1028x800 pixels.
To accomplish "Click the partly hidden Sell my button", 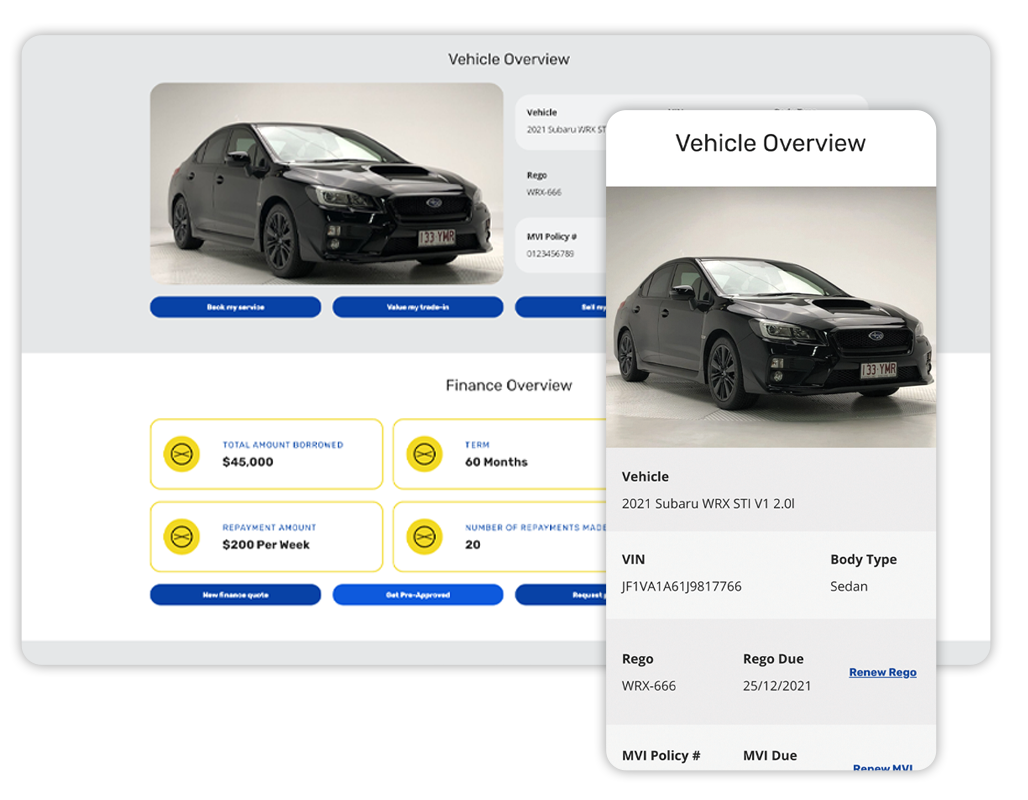I will click(561, 307).
